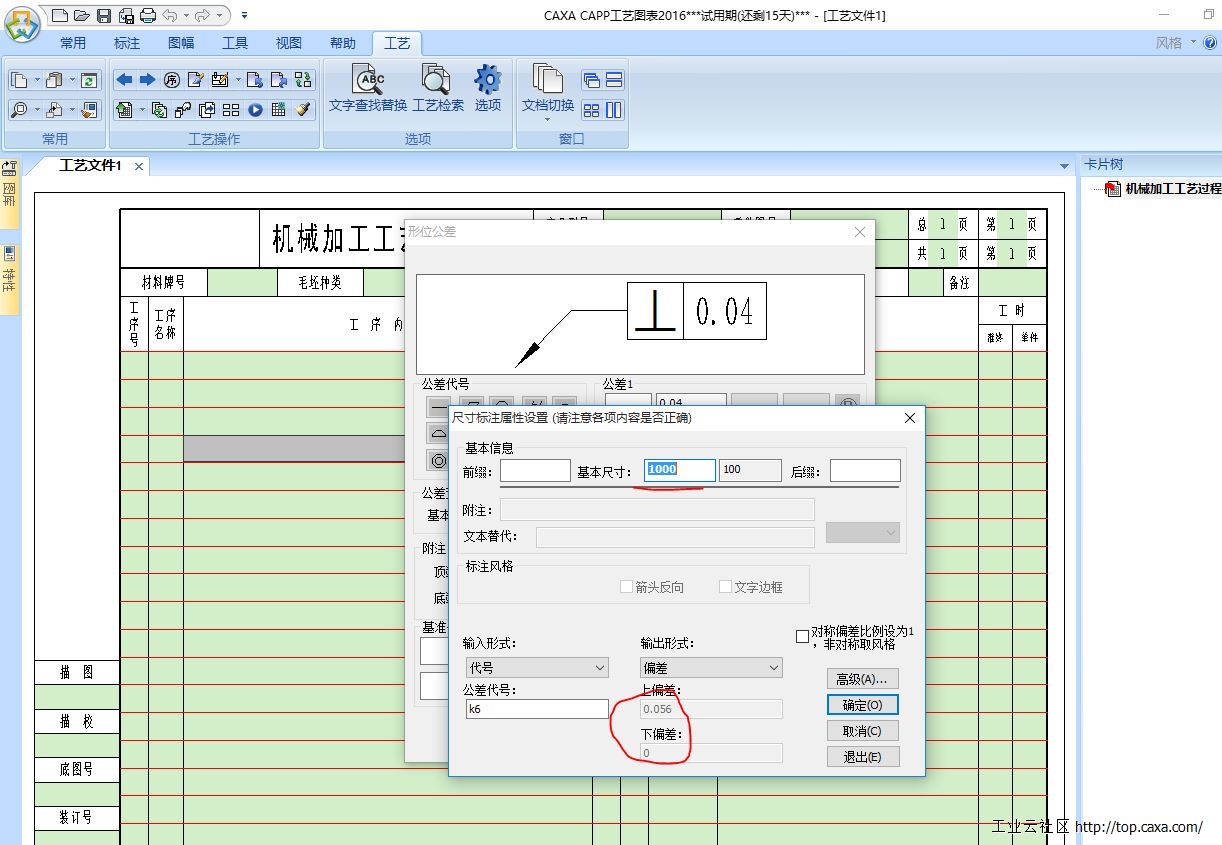The image size is (1222, 845).
Task: Open the 文档切换 dropdown
Action: [x=547, y=119]
